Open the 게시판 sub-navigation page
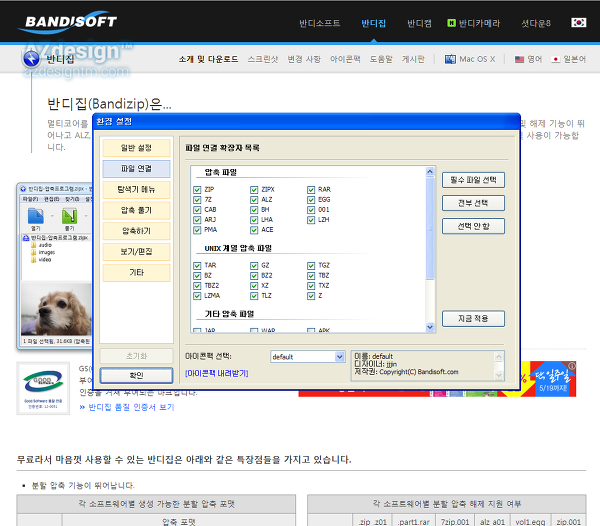Screen dimensions: 600x526 413,59
